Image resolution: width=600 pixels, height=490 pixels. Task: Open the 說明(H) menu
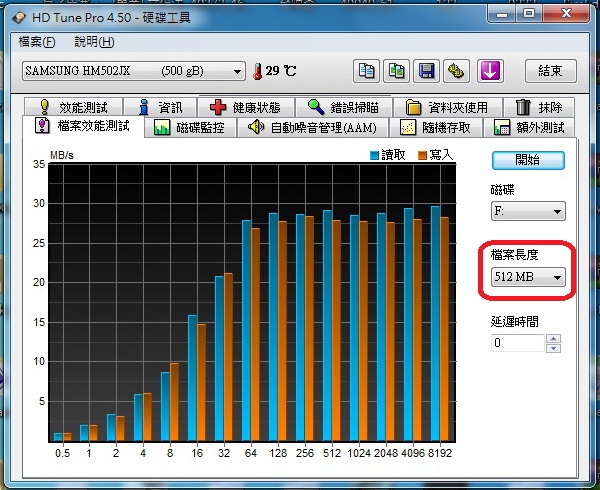[94, 42]
